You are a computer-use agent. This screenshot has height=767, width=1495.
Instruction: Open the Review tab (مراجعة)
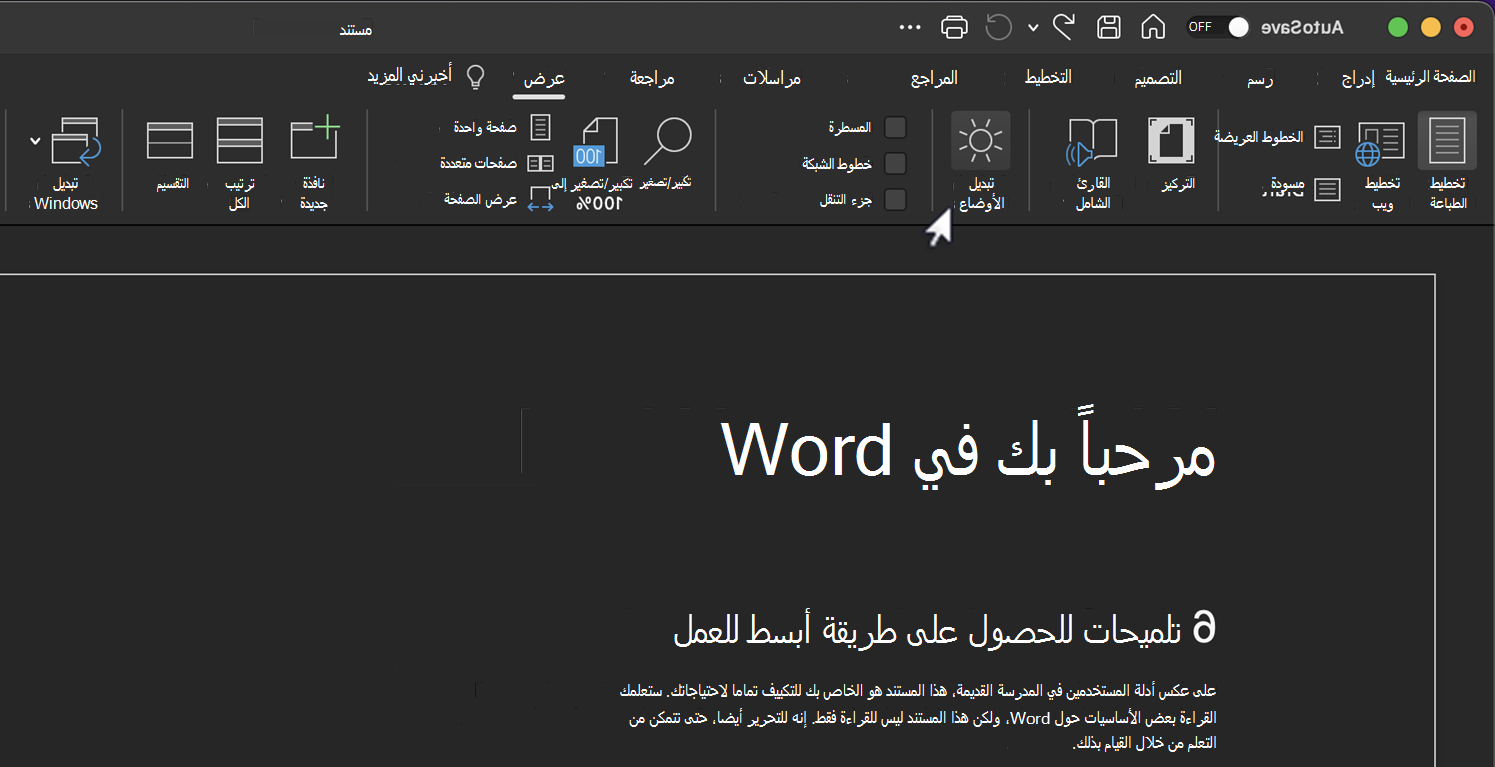(652, 78)
